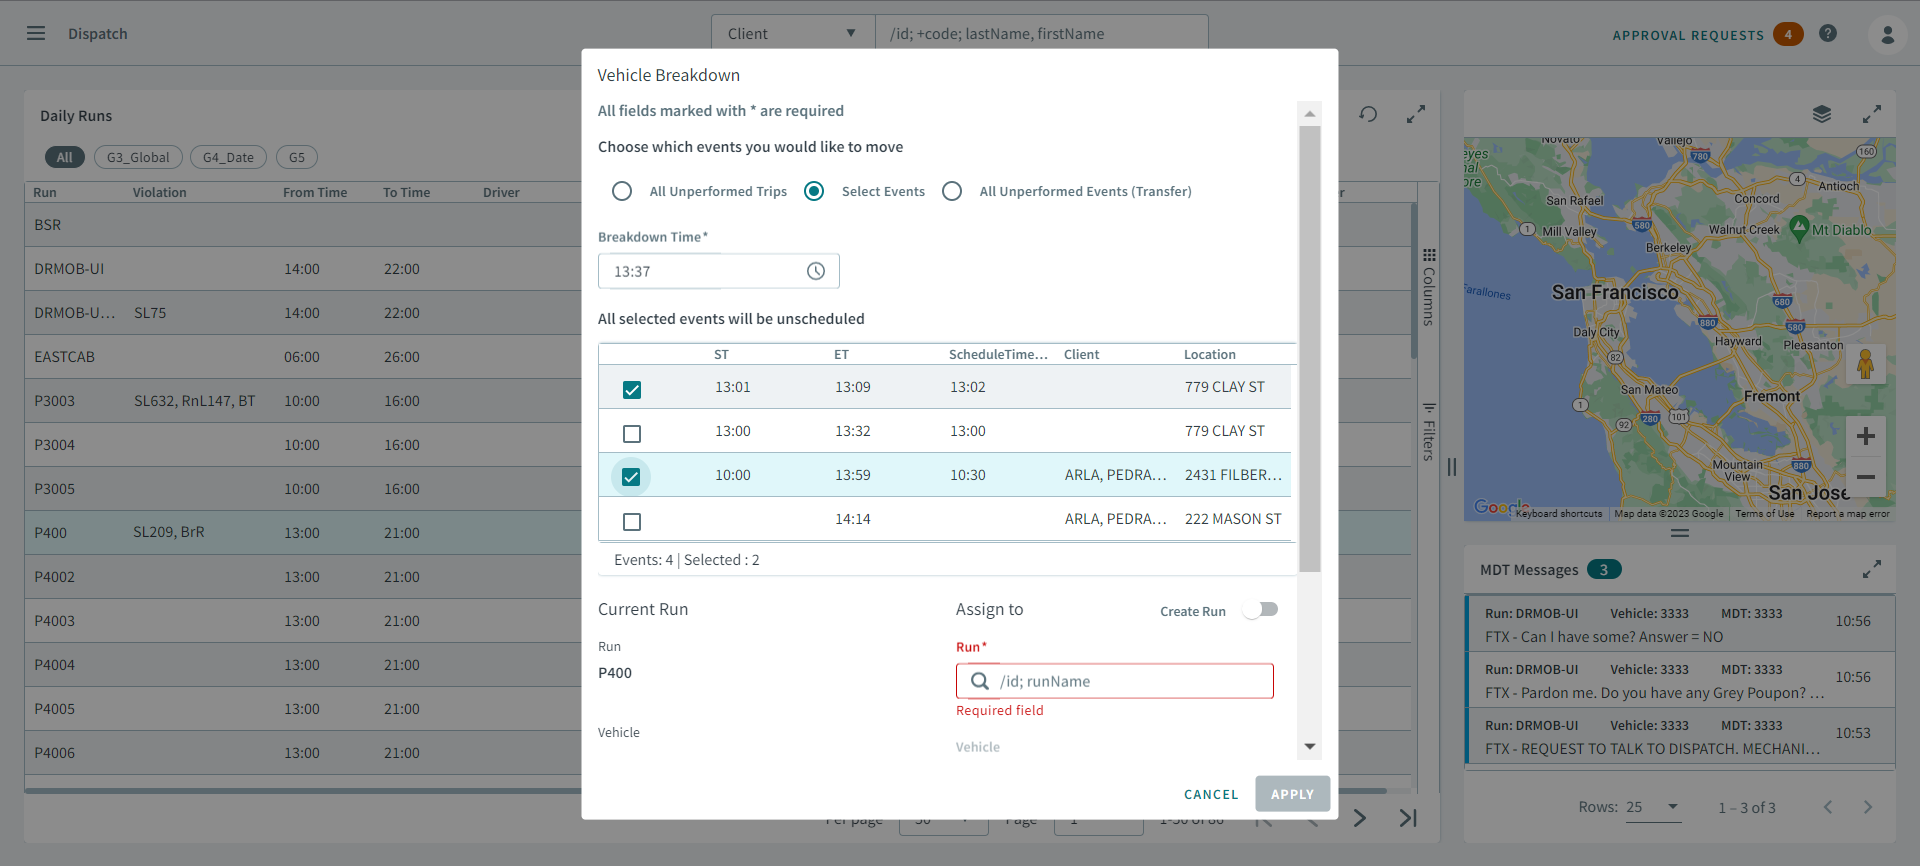The height and width of the screenshot is (866, 1920).
Task: Sort by the Location column header
Action: tap(1209, 354)
